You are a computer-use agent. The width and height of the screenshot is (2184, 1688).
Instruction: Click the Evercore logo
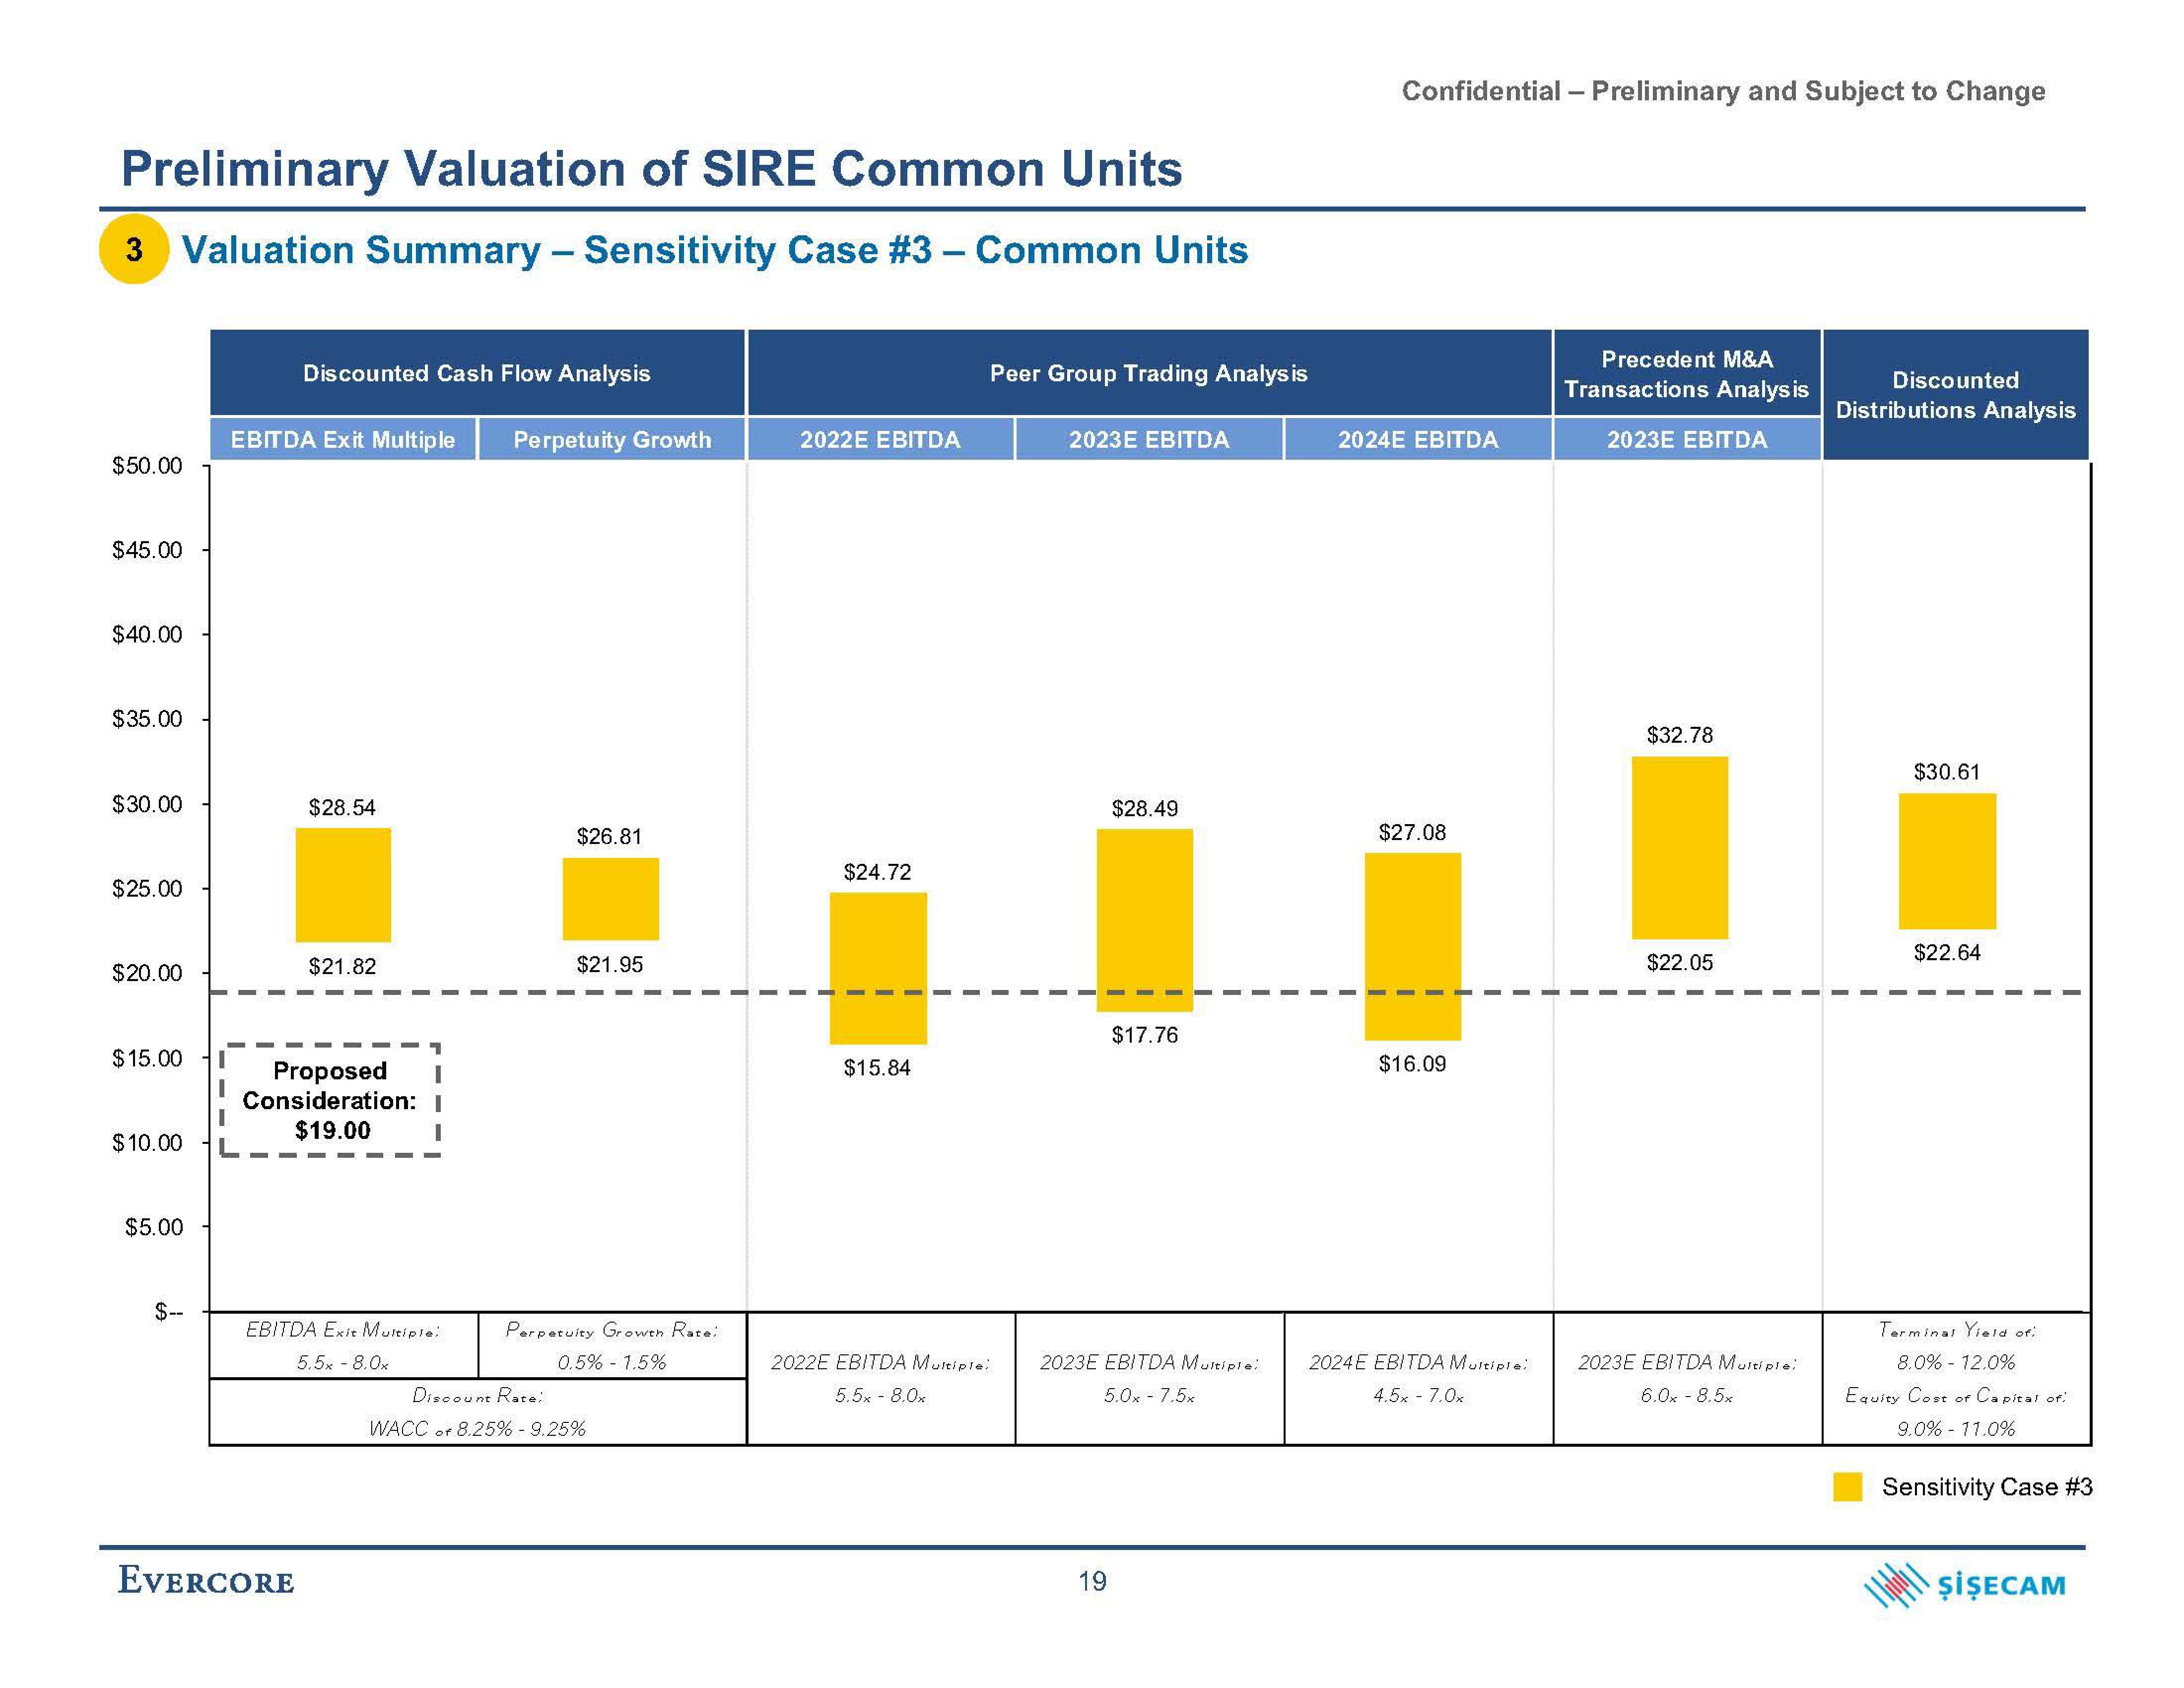pyautogui.click(x=206, y=1581)
